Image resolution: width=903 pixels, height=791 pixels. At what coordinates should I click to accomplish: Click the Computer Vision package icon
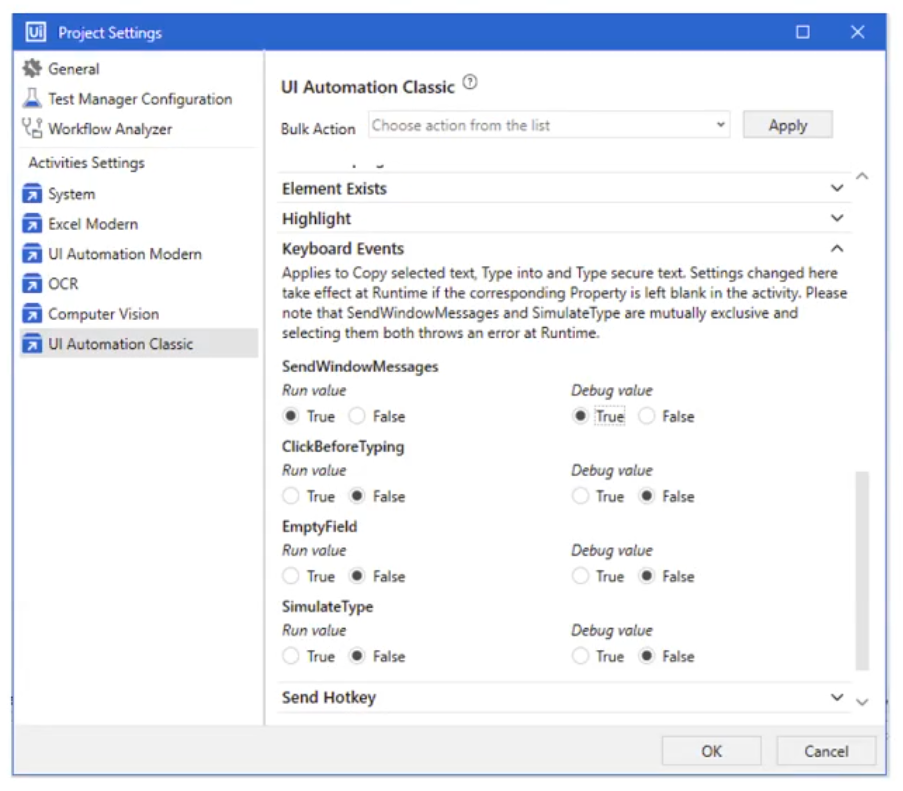click(x=32, y=313)
